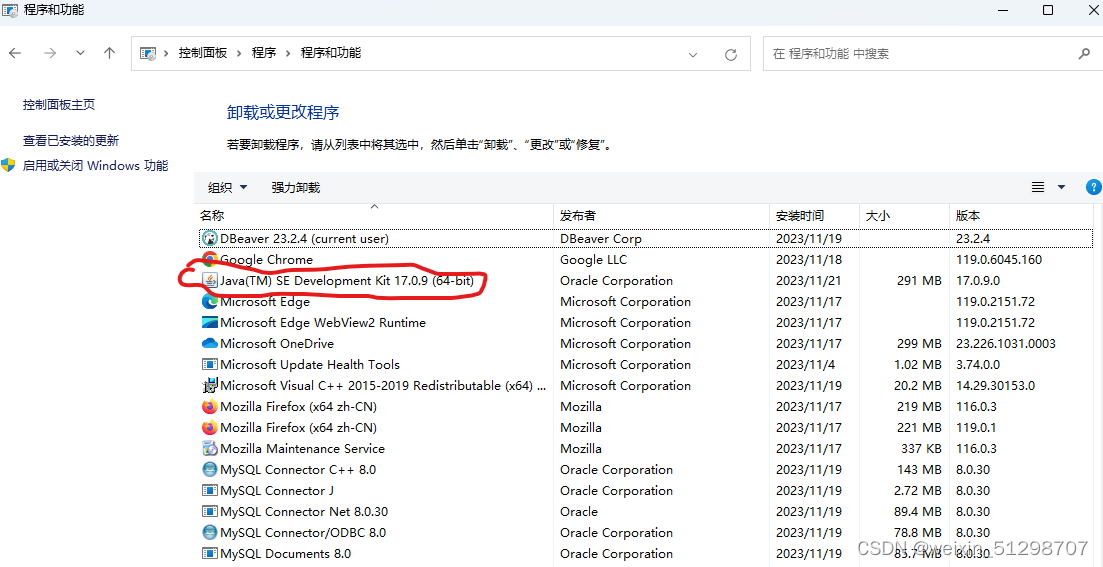This screenshot has width=1103, height=567.
Task: Click the 291 MB size cell
Action: point(919,281)
